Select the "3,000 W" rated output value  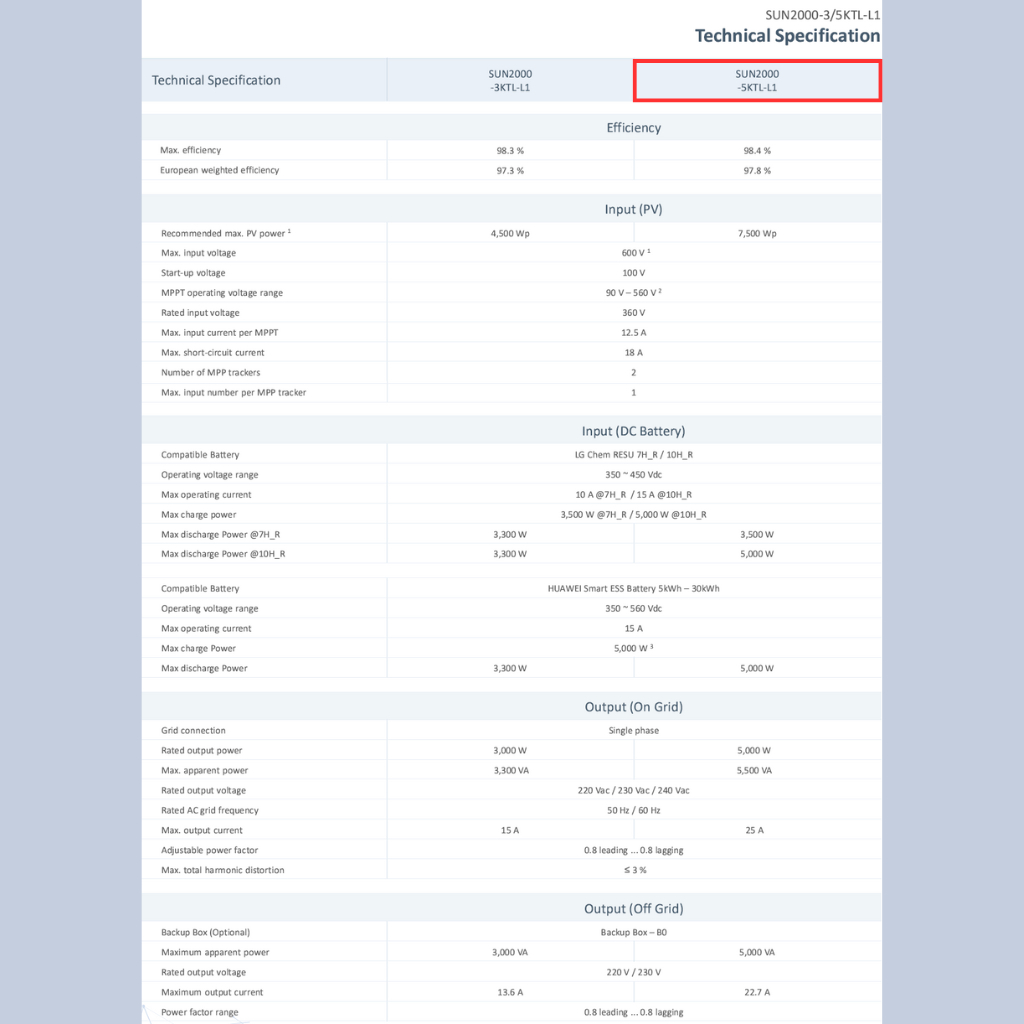click(x=510, y=750)
